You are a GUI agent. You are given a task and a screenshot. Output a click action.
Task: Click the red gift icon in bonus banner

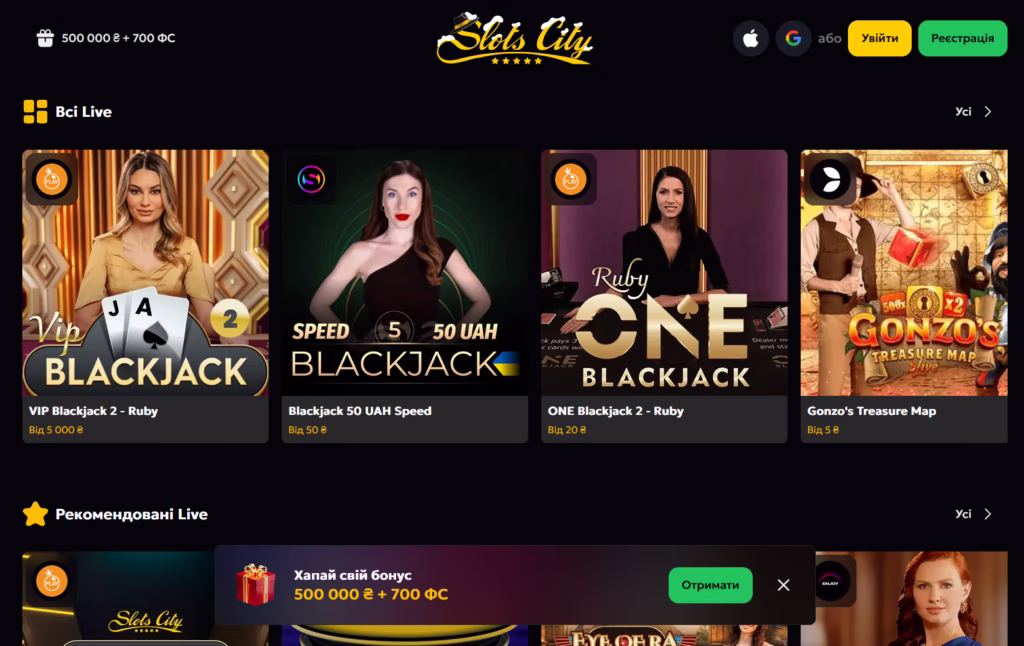(255, 585)
